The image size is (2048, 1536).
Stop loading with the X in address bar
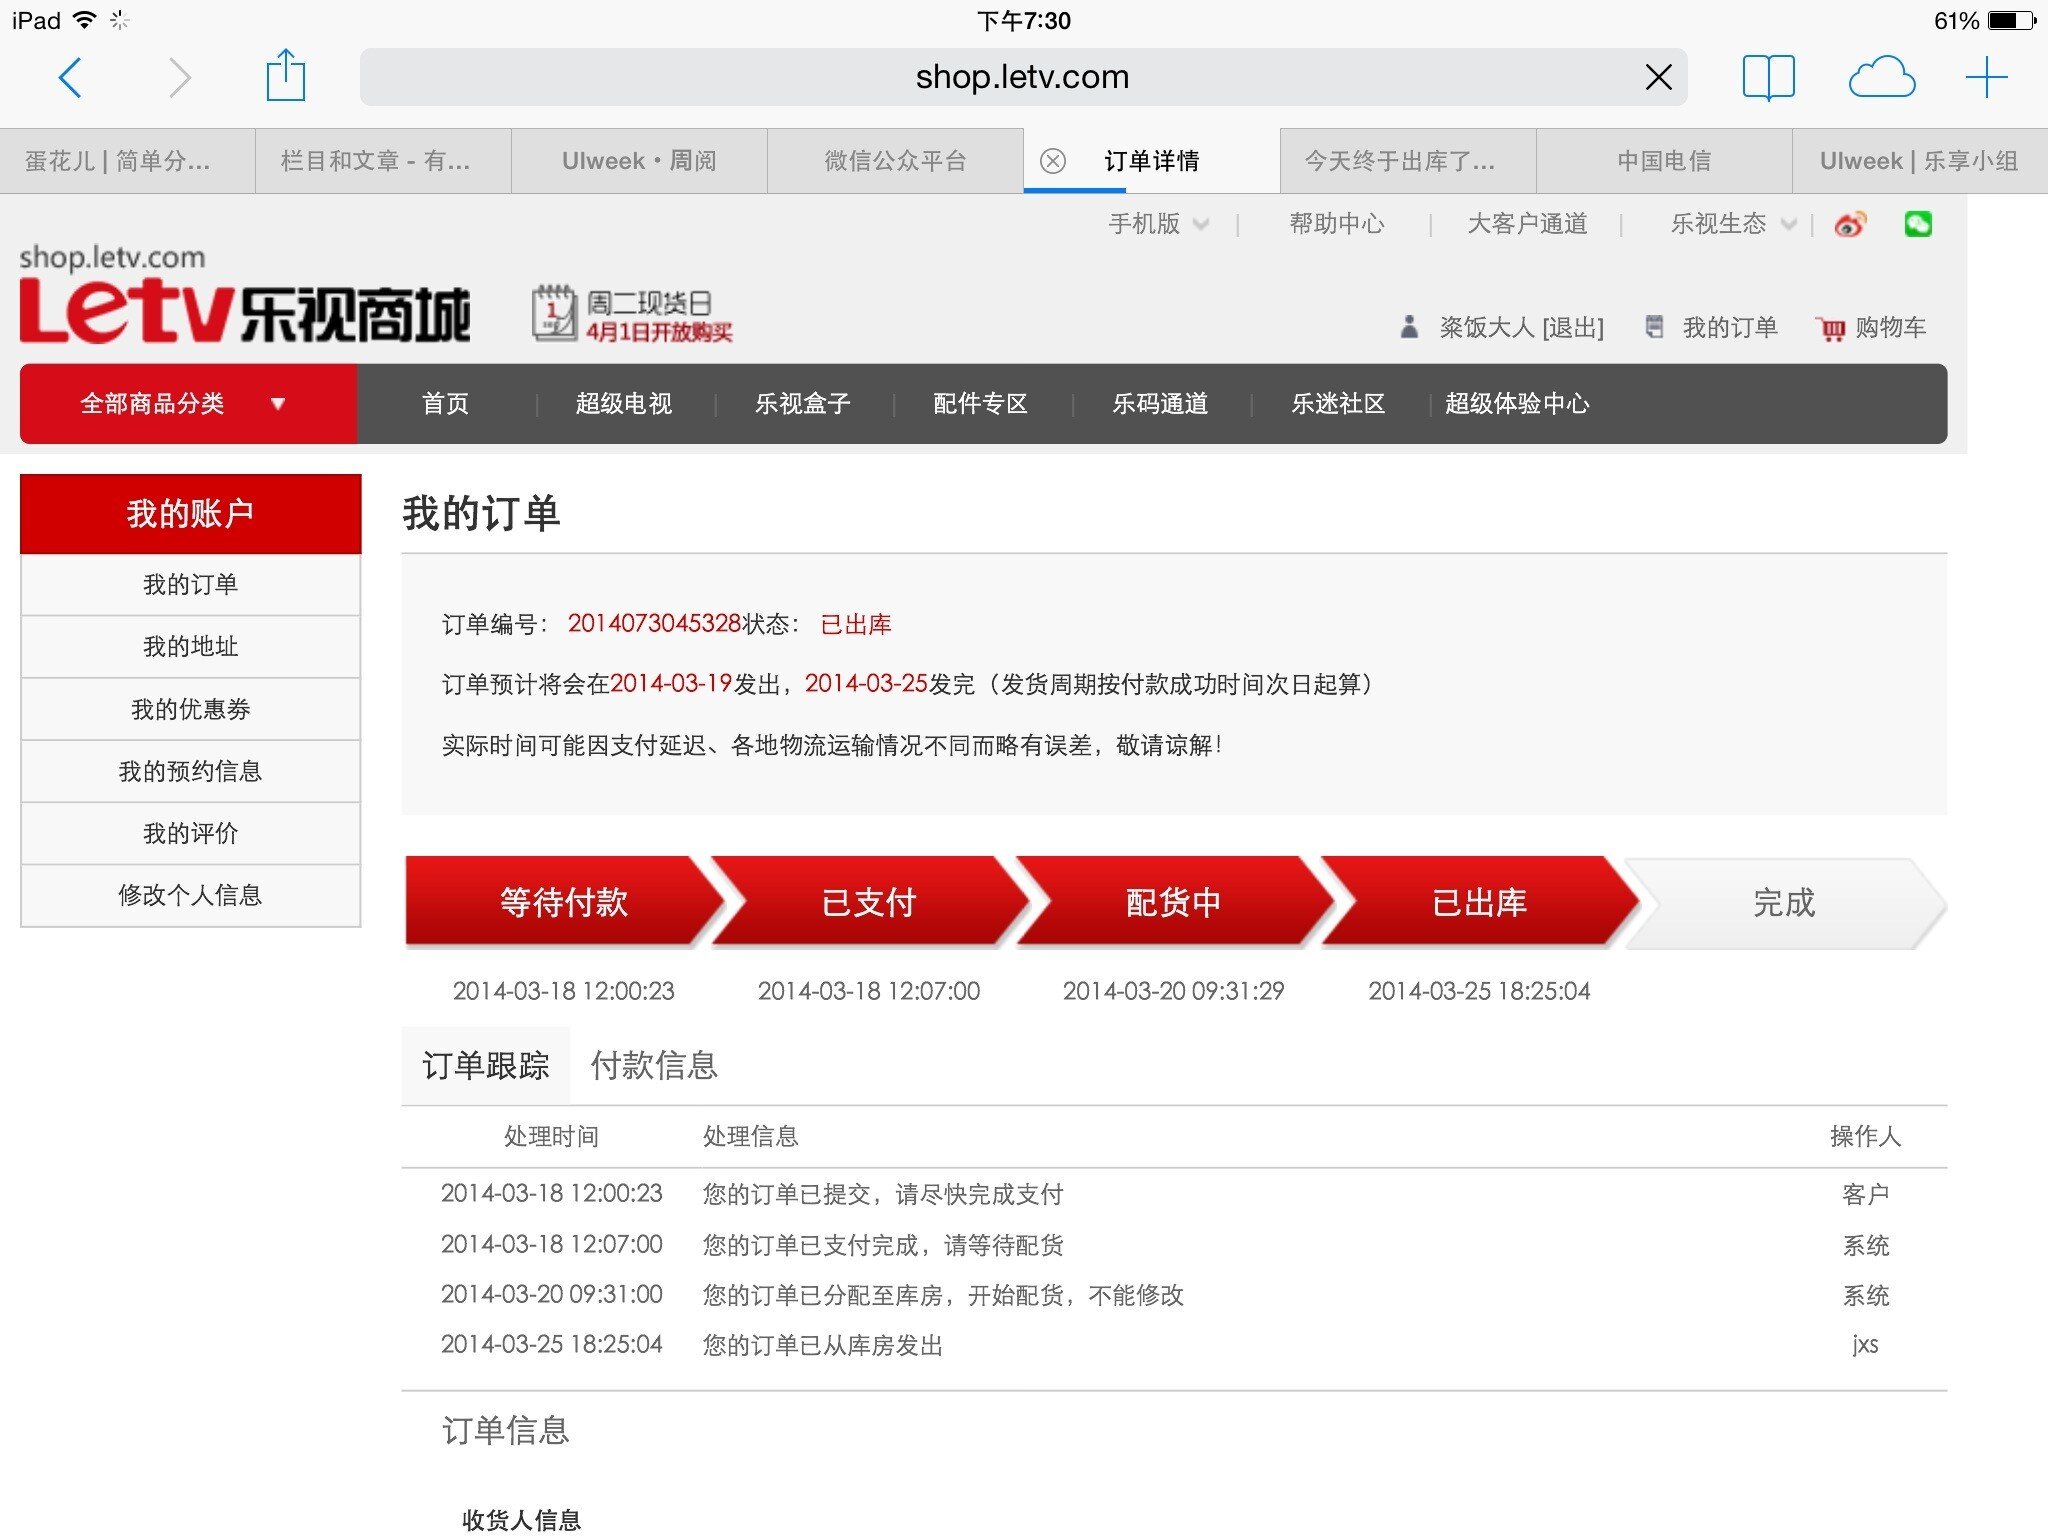pos(1658,77)
